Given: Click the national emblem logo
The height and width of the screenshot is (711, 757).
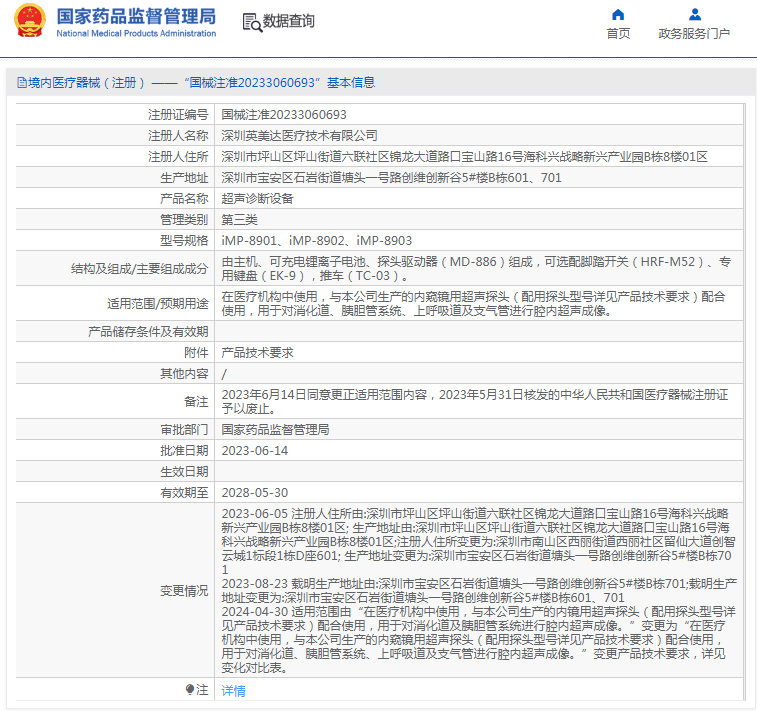Looking at the screenshot, I should [x=29, y=21].
